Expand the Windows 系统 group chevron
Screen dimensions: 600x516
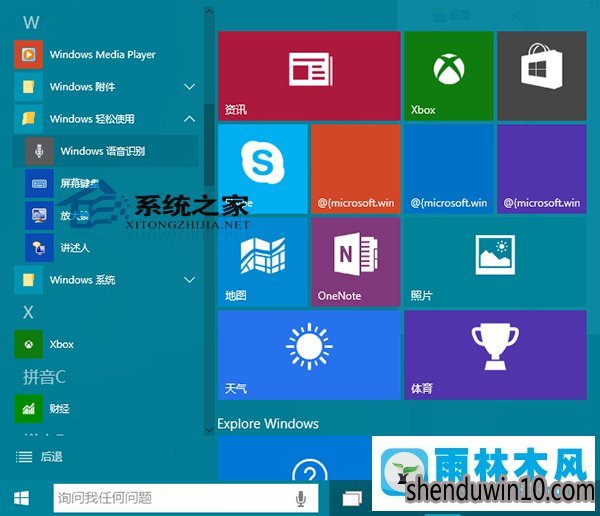pos(189,280)
